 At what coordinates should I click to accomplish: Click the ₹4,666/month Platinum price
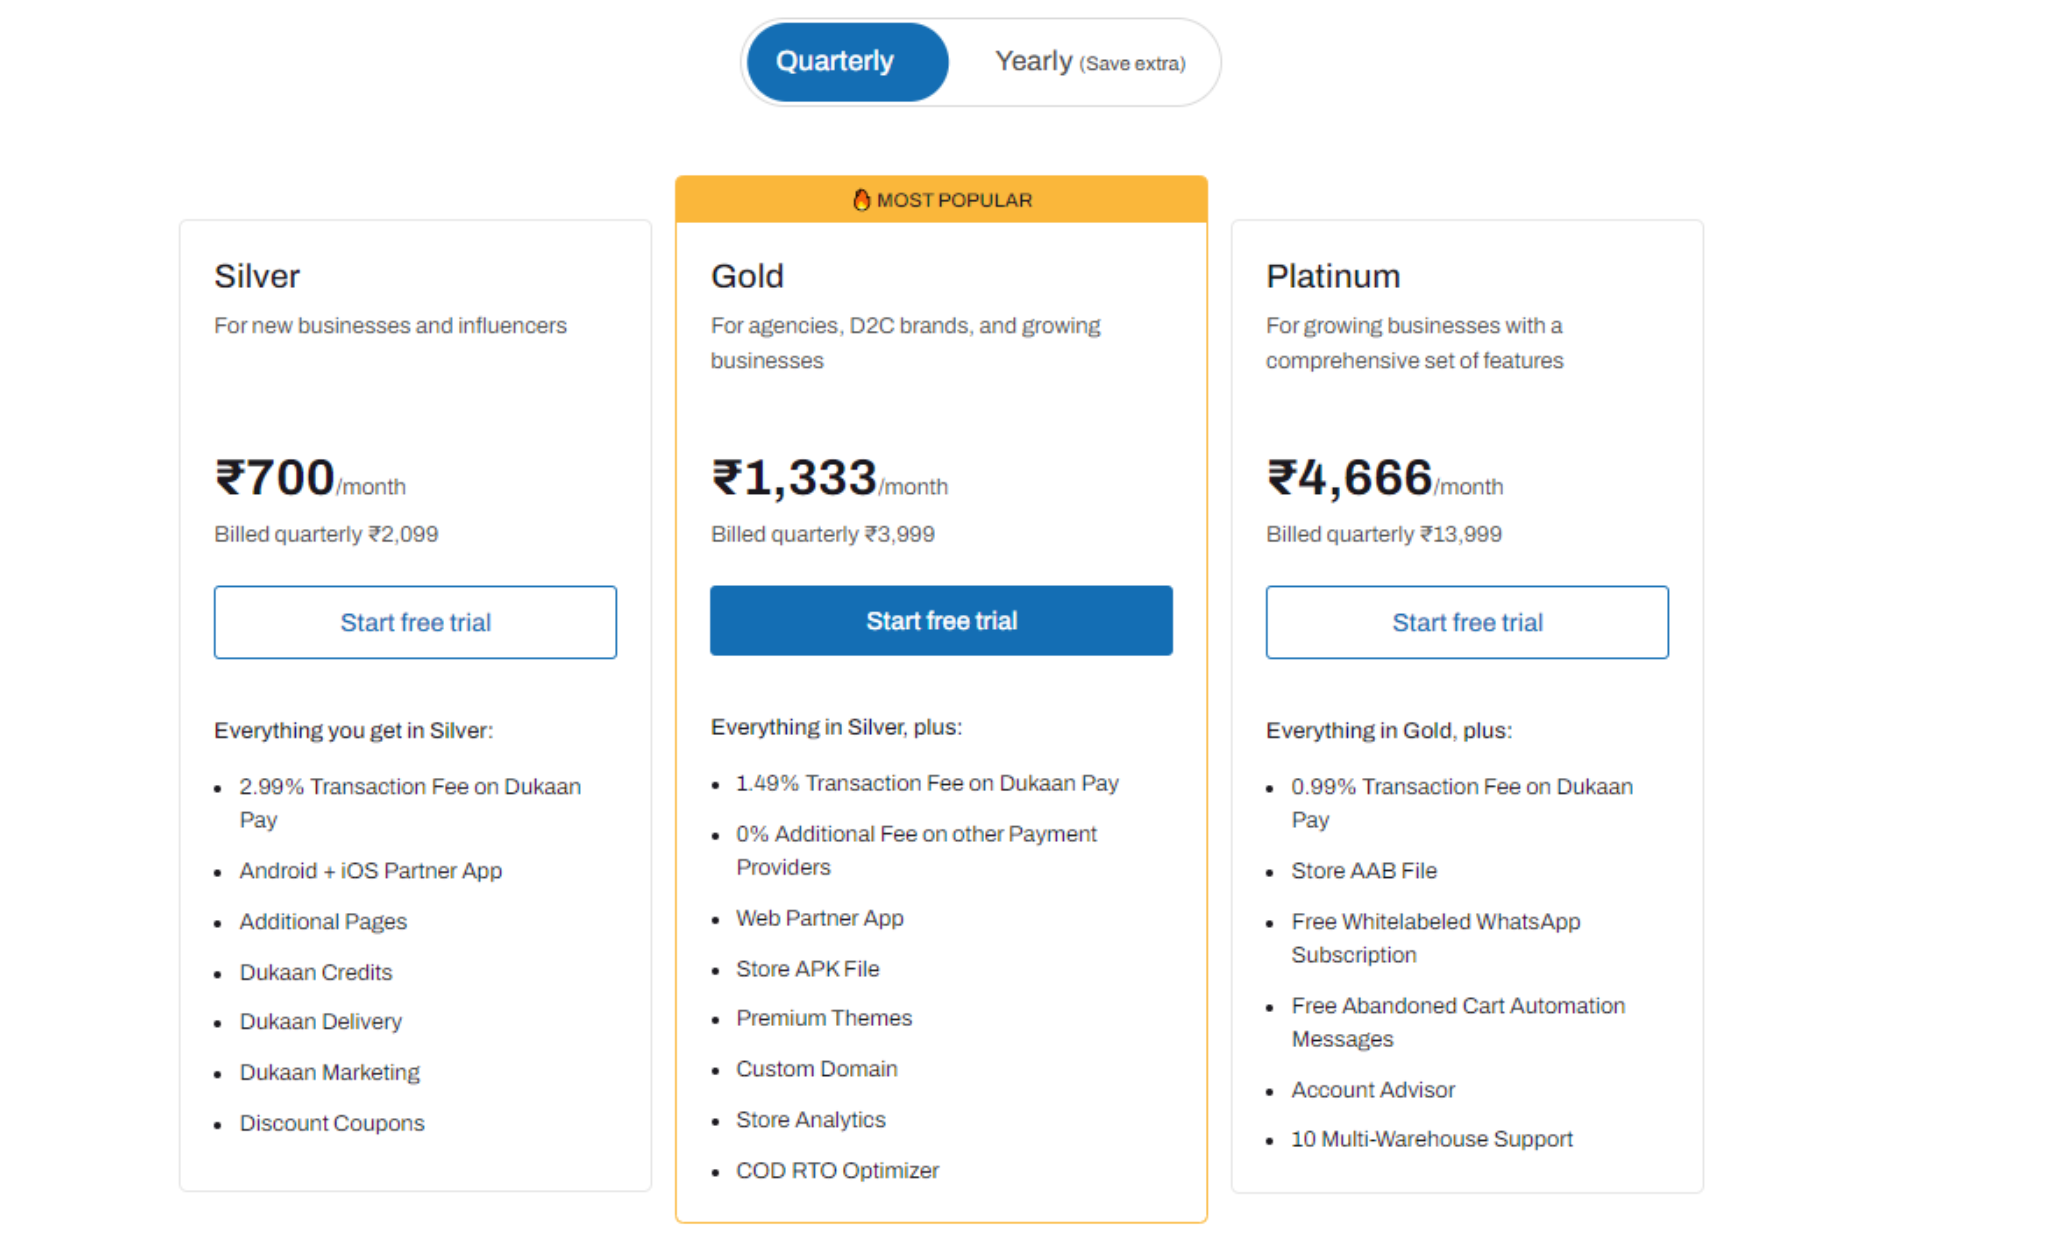click(1384, 478)
